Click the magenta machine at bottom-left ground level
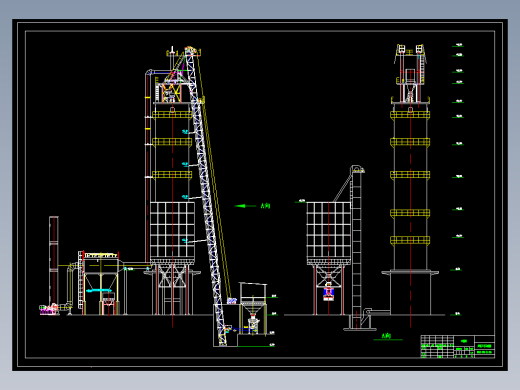Viewport: 520px width, 390px height. pyautogui.click(x=49, y=310)
